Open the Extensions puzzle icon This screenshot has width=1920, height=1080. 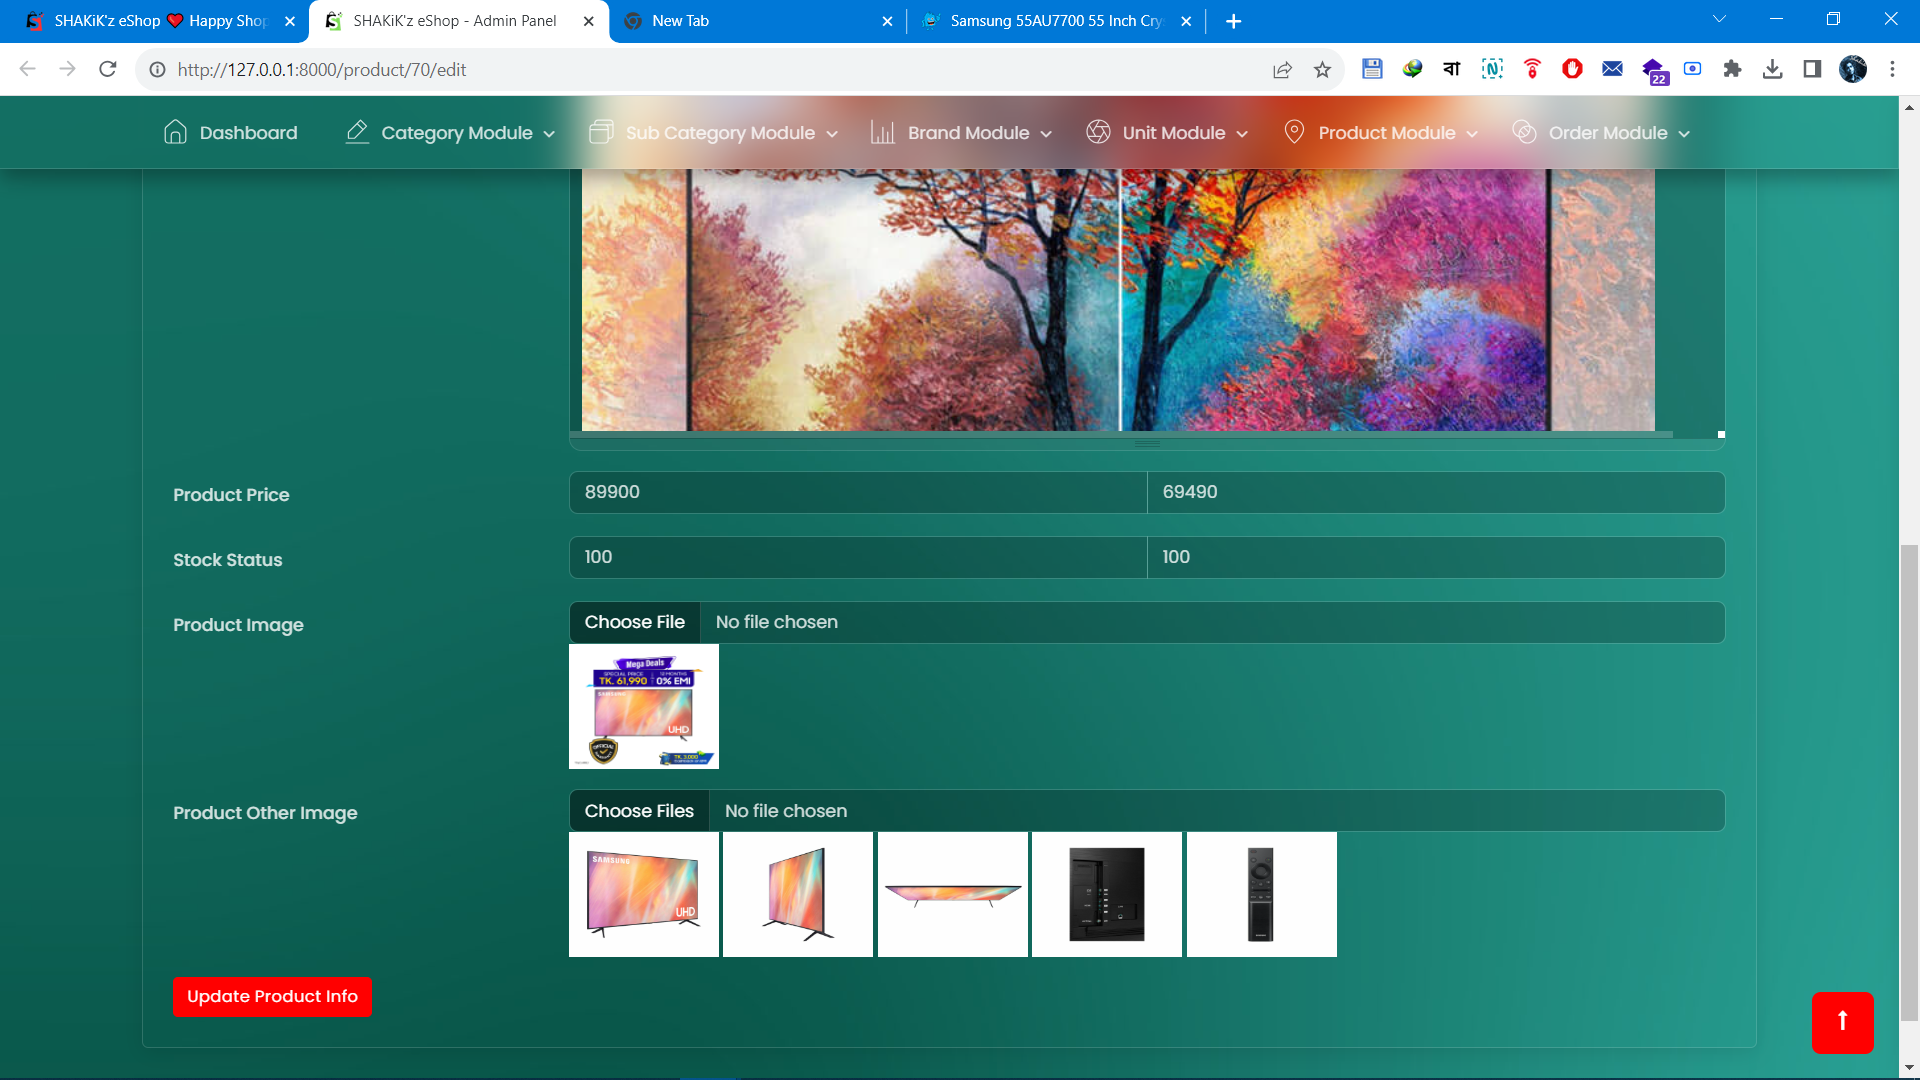click(x=1732, y=69)
